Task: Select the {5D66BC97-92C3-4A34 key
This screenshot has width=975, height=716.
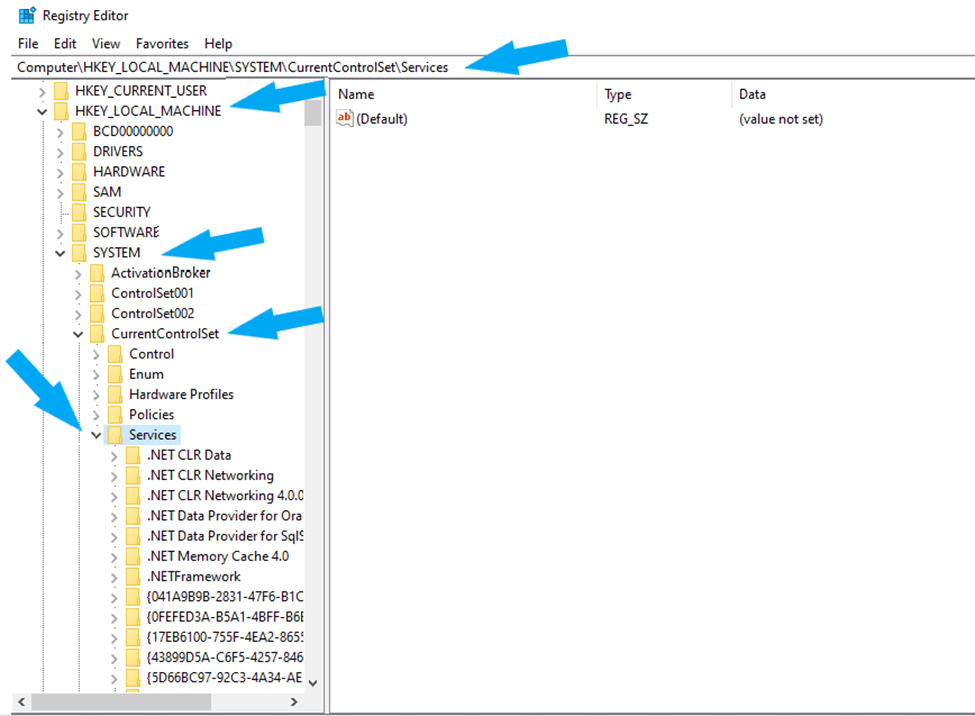Action: 224,677
